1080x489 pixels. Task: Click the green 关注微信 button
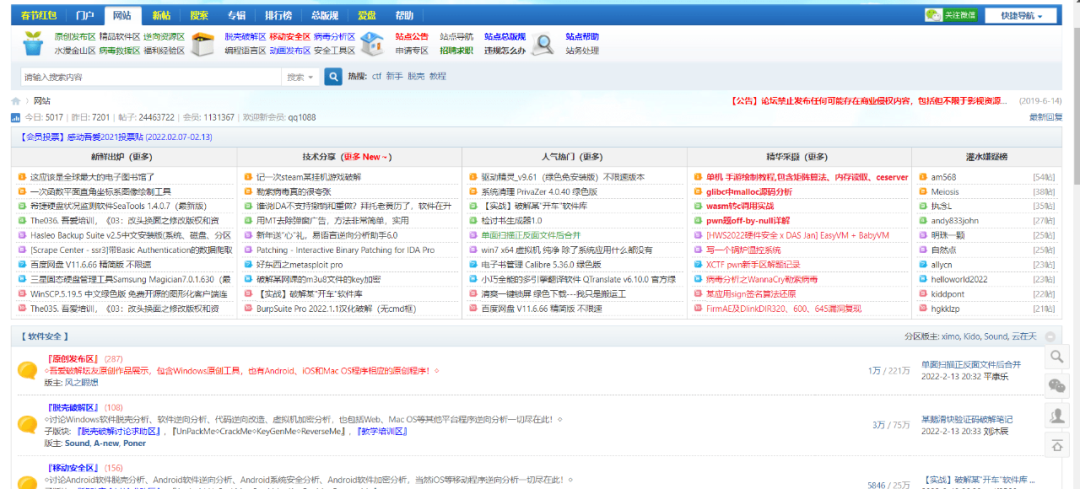(x=949, y=15)
